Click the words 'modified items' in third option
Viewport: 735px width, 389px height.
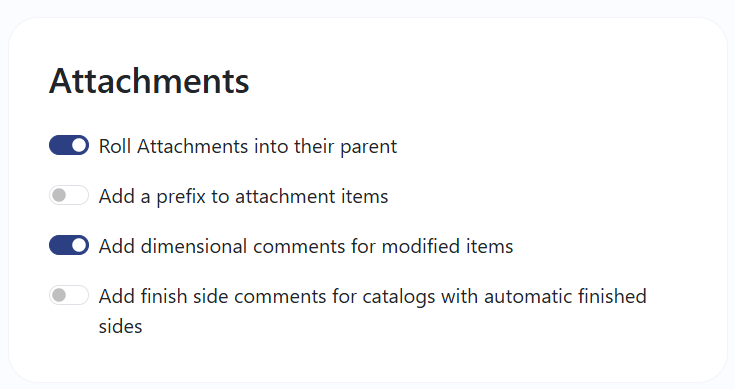click(x=448, y=246)
